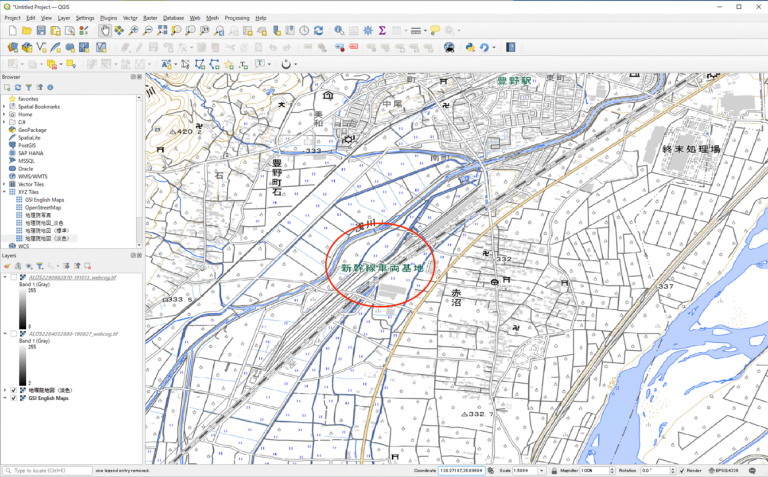Open a project using the folder icon
This screenshot has height=477, width=768.
tap(26, 30)
